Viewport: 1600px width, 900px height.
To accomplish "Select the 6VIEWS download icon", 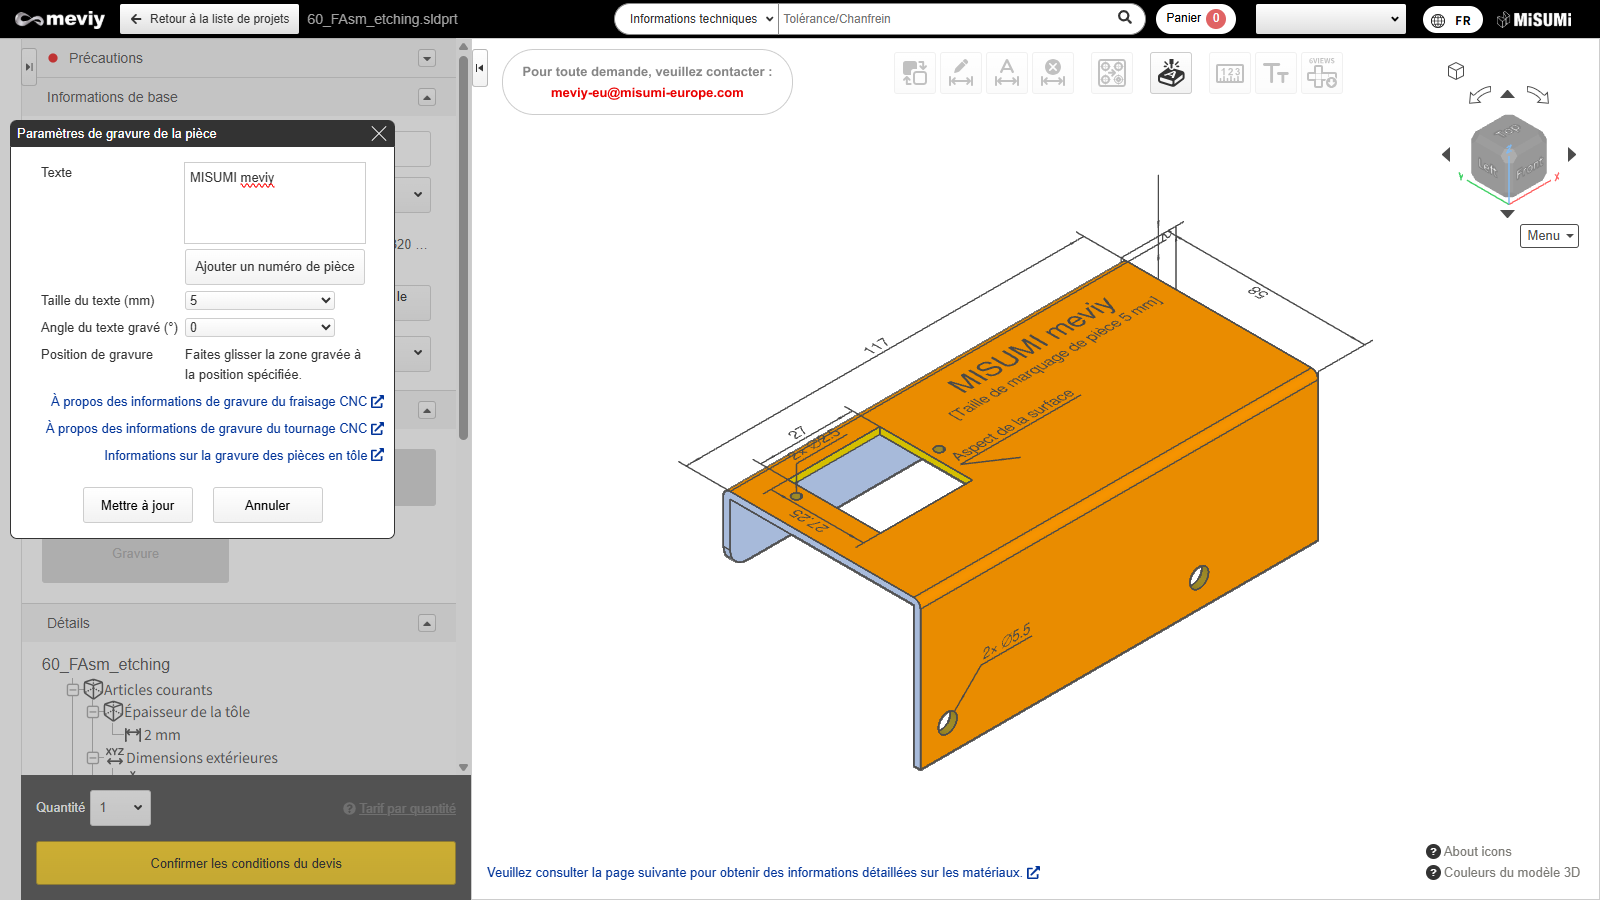I will coord(1322,73).
